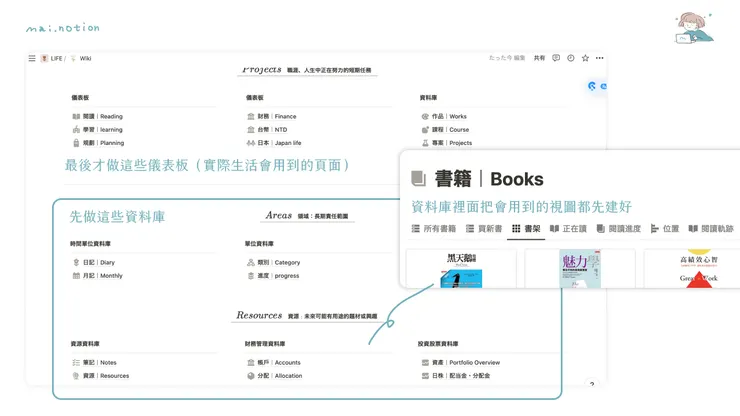
Task: Click the bank icon beside Finance
Action: [251, 116]
